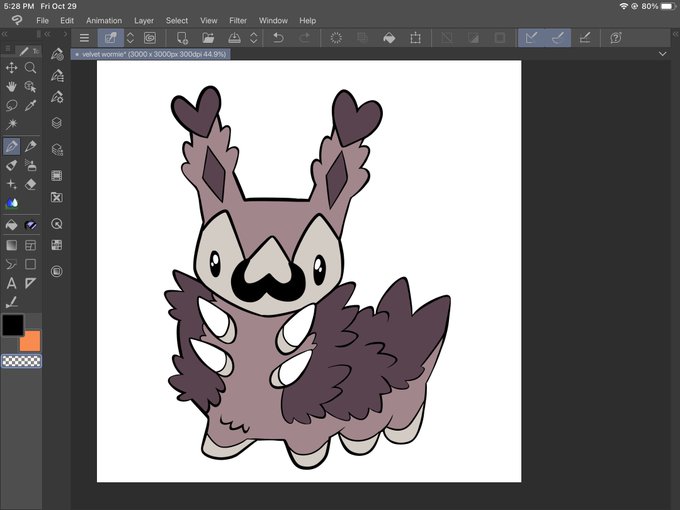Screen dimensions: 680x510
Task: Select the Hand move-canvas tool
Action: pyautogui.click(x=12, y=87)
